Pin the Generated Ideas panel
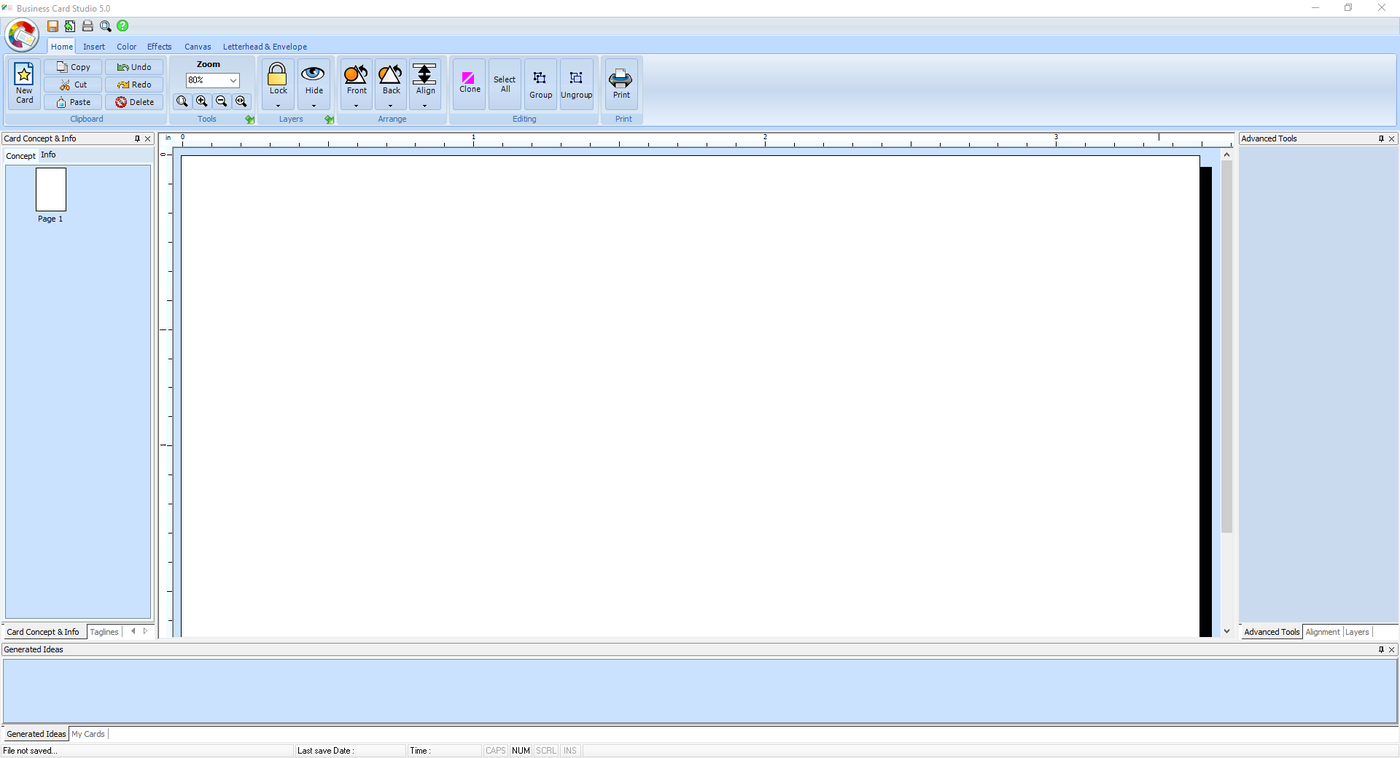This screenshot has height=758, width=1400. (1381, 650)
